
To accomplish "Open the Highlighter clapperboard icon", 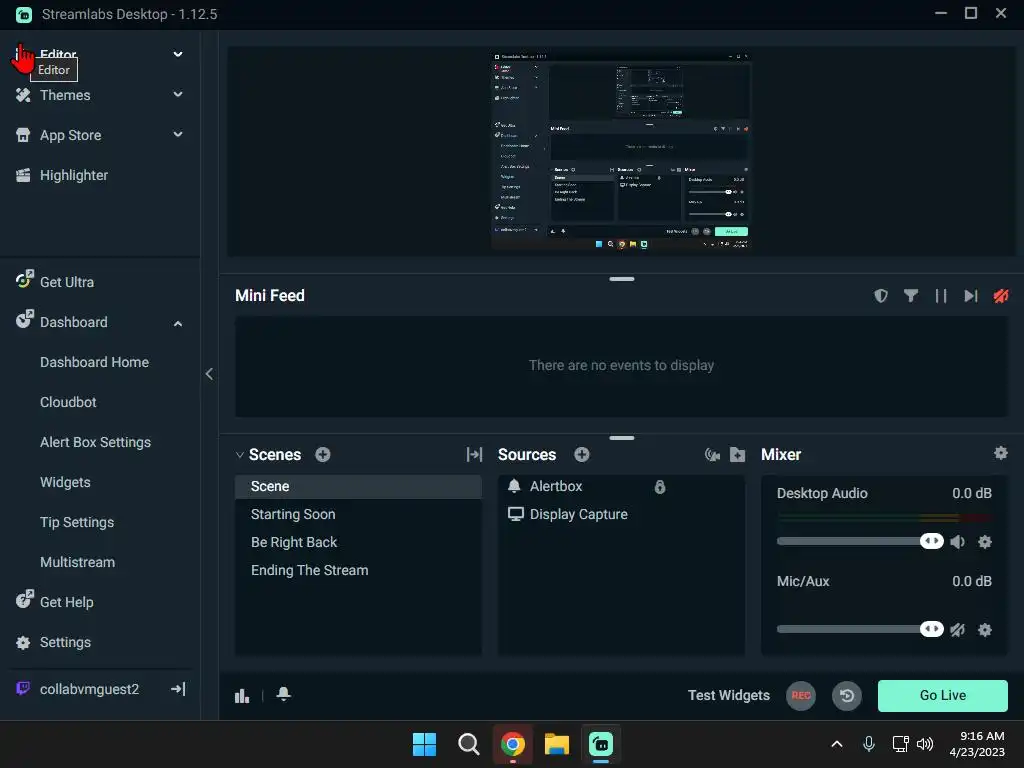I will (23, 175).
